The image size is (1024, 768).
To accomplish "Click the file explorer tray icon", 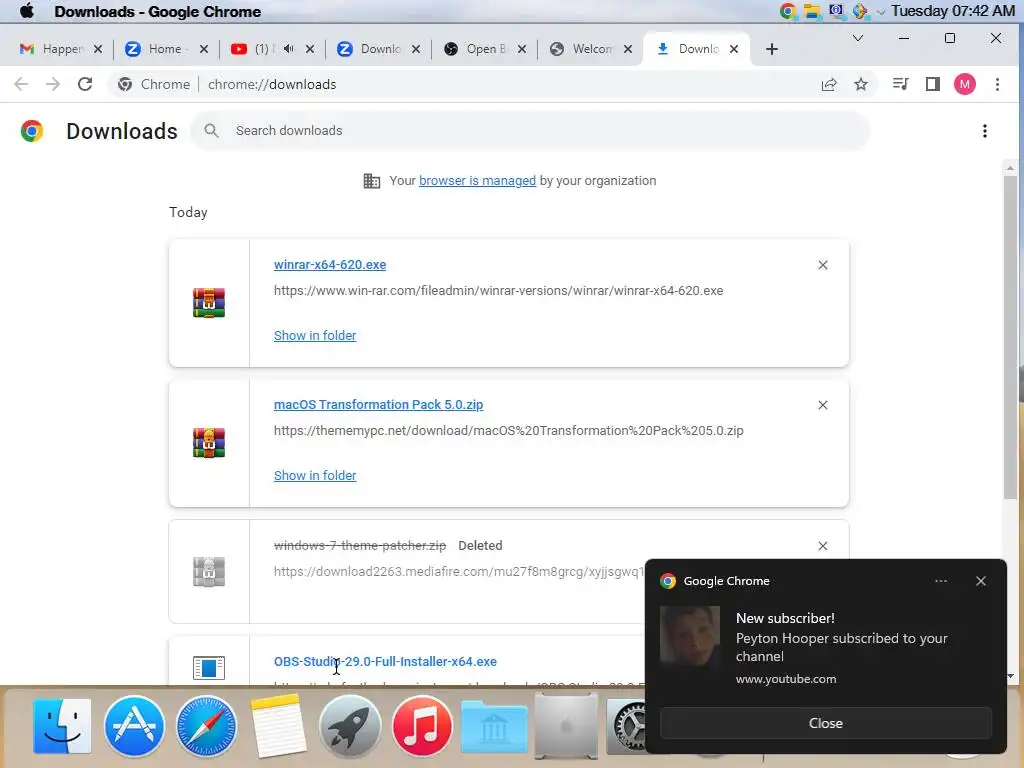I will point(812,11).
